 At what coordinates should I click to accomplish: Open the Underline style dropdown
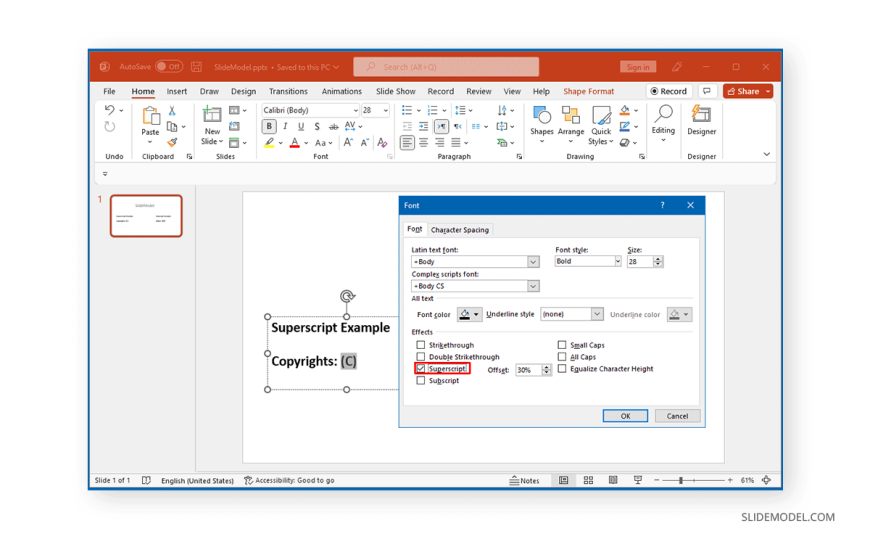[596, 314]
